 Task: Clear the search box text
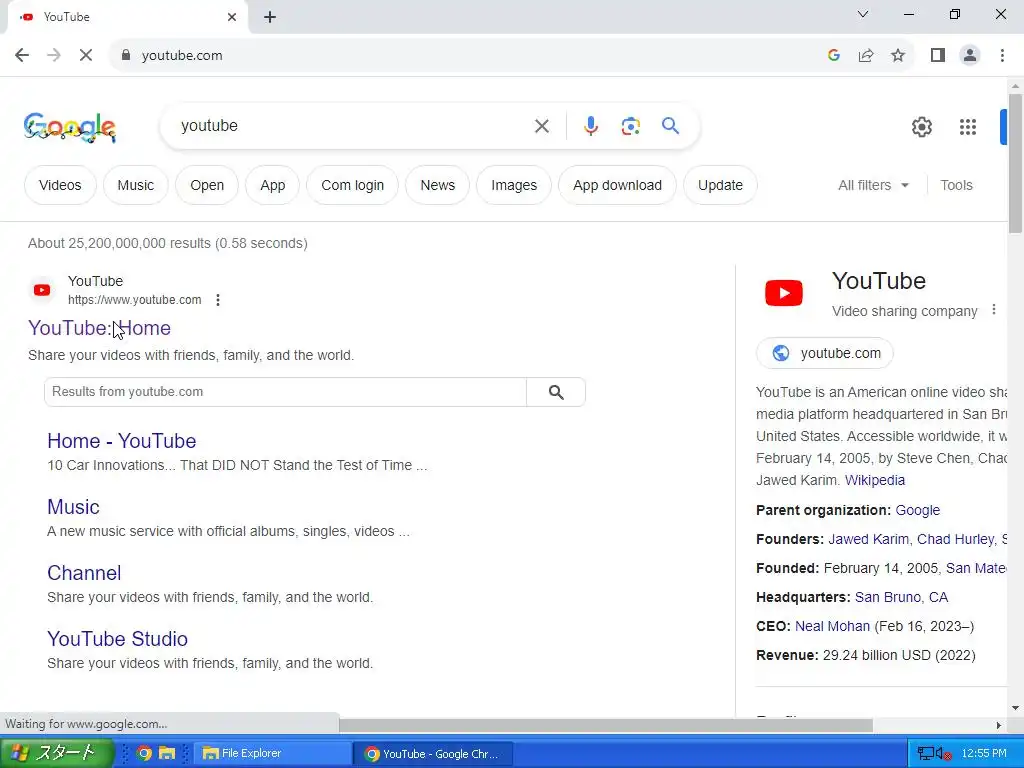tap(541, 126)
